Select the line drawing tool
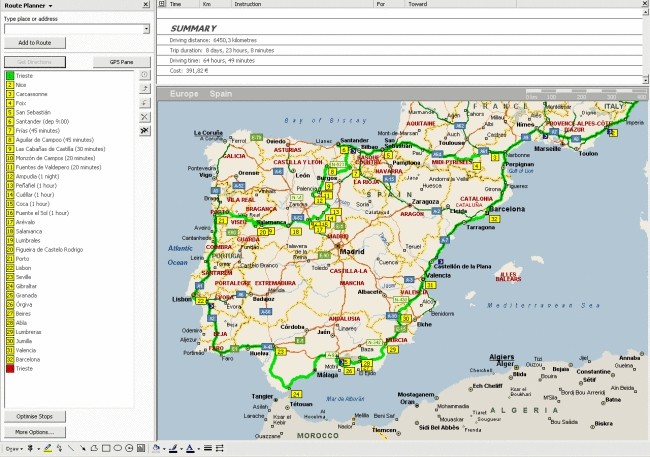This screenshot has height=457, width=650. [x=71, y=448]
